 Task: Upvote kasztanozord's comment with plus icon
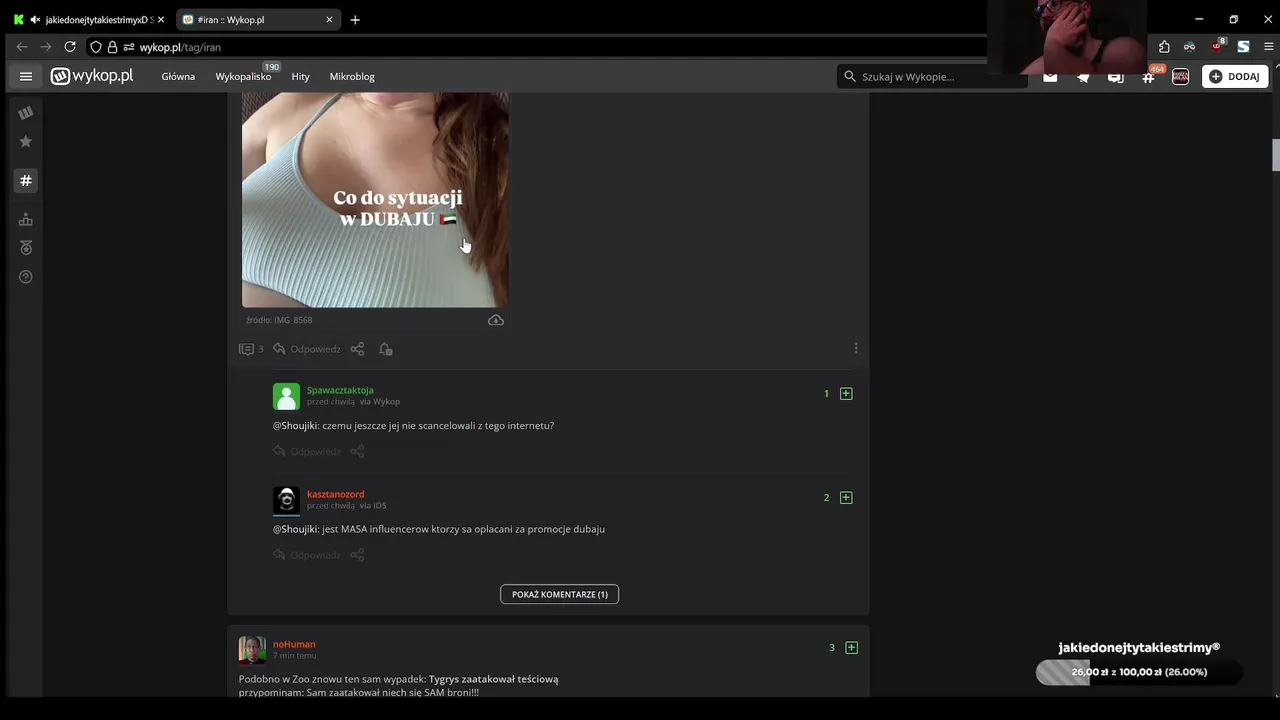tap(846, 498)
